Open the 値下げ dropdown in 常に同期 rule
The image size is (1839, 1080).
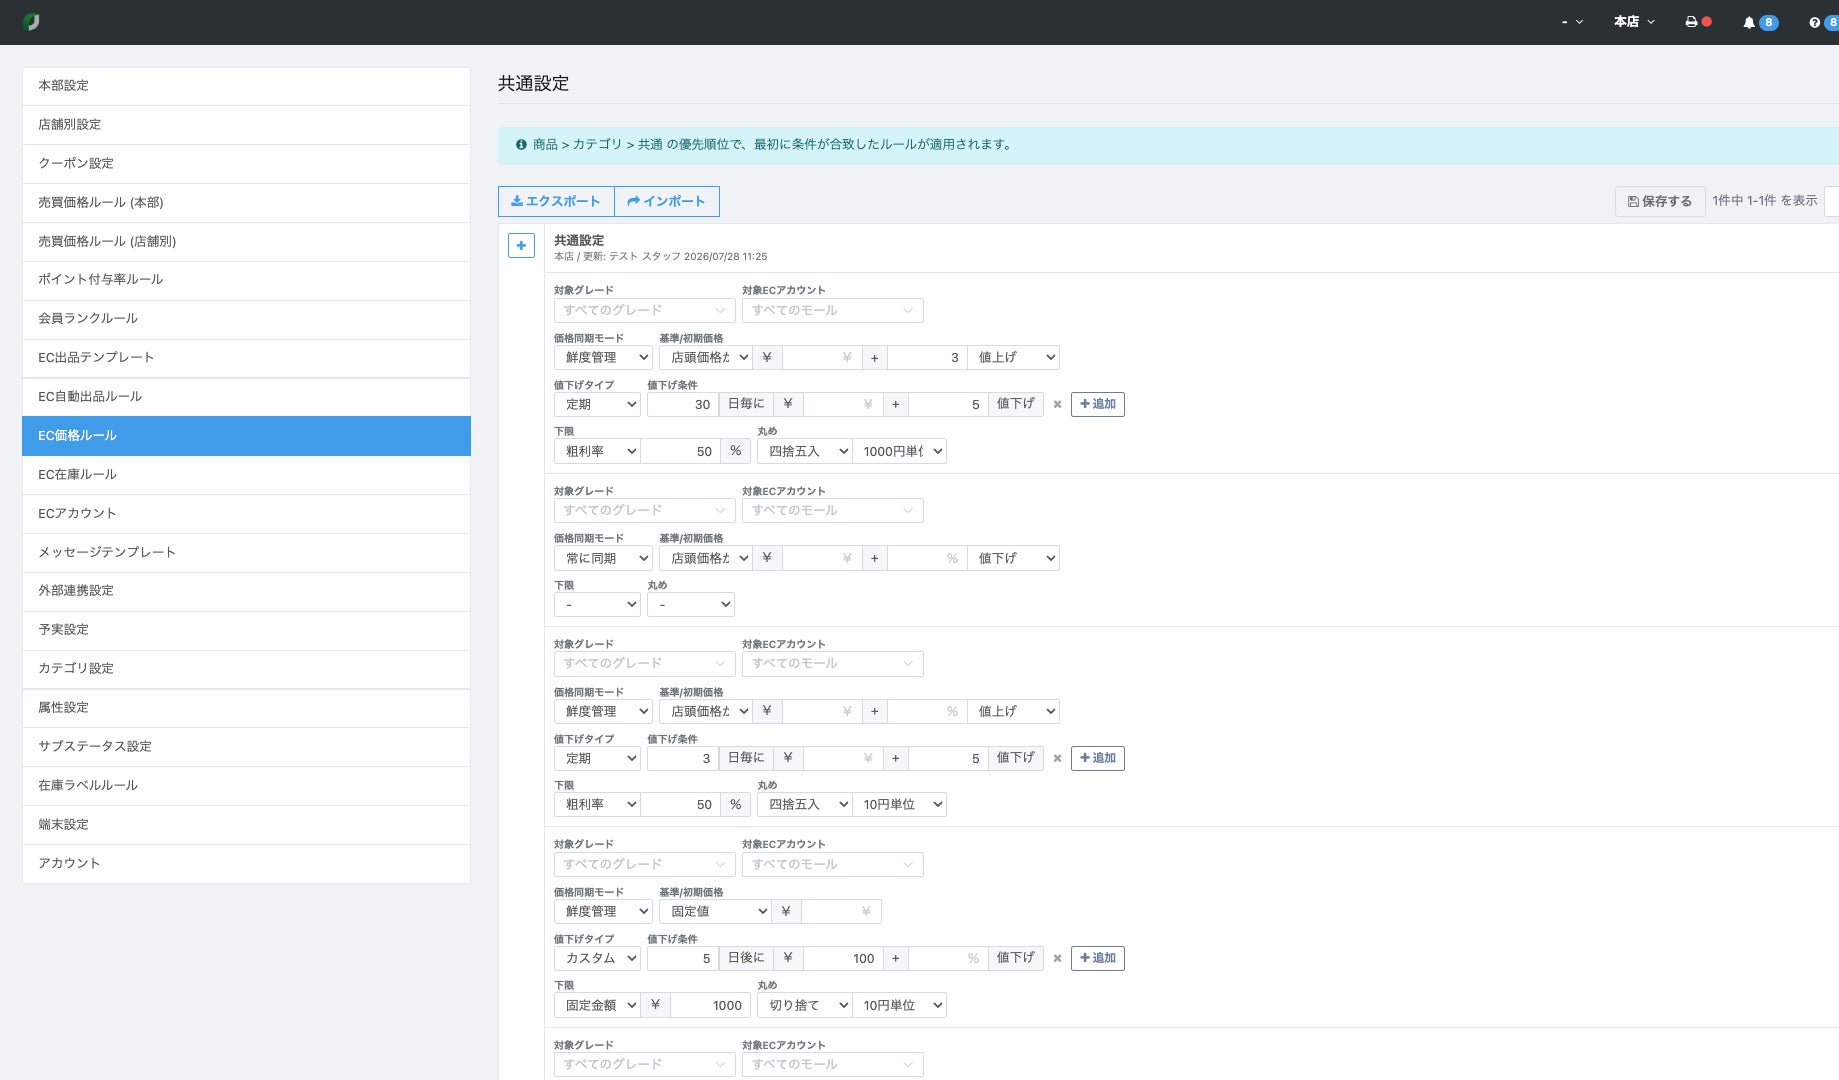1013,559
